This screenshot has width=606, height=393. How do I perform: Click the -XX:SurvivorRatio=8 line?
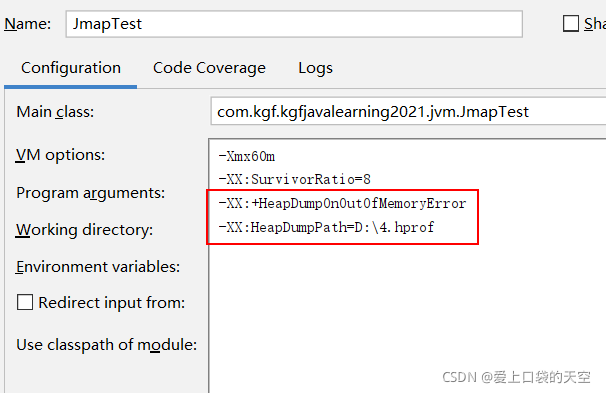[294, 179]
